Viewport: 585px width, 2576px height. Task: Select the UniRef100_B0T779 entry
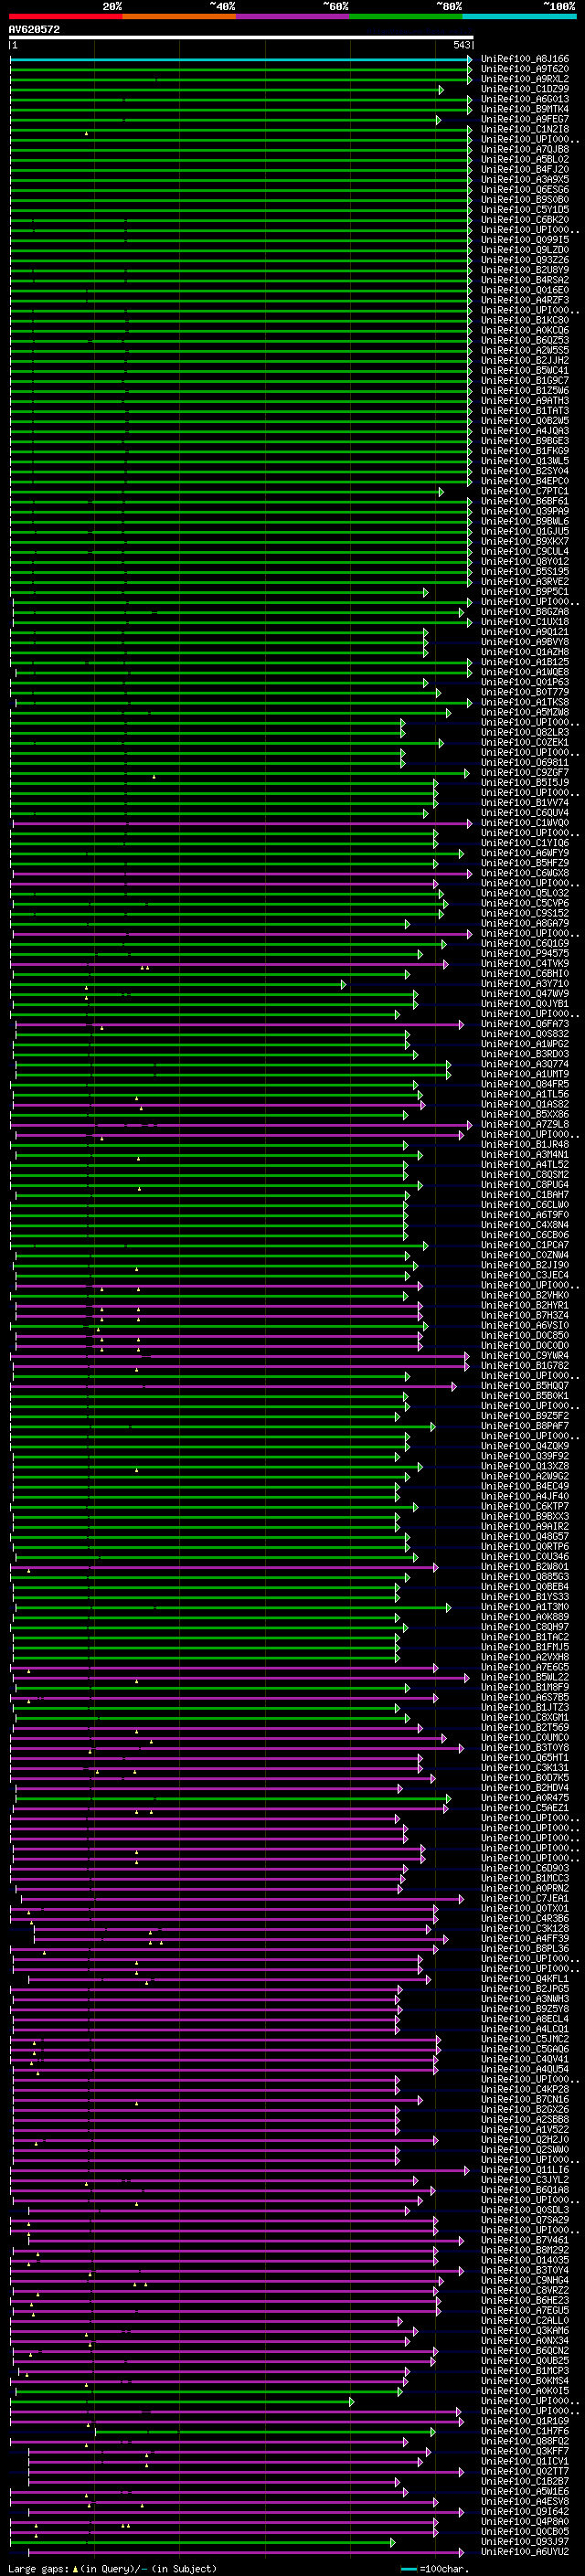524,692
